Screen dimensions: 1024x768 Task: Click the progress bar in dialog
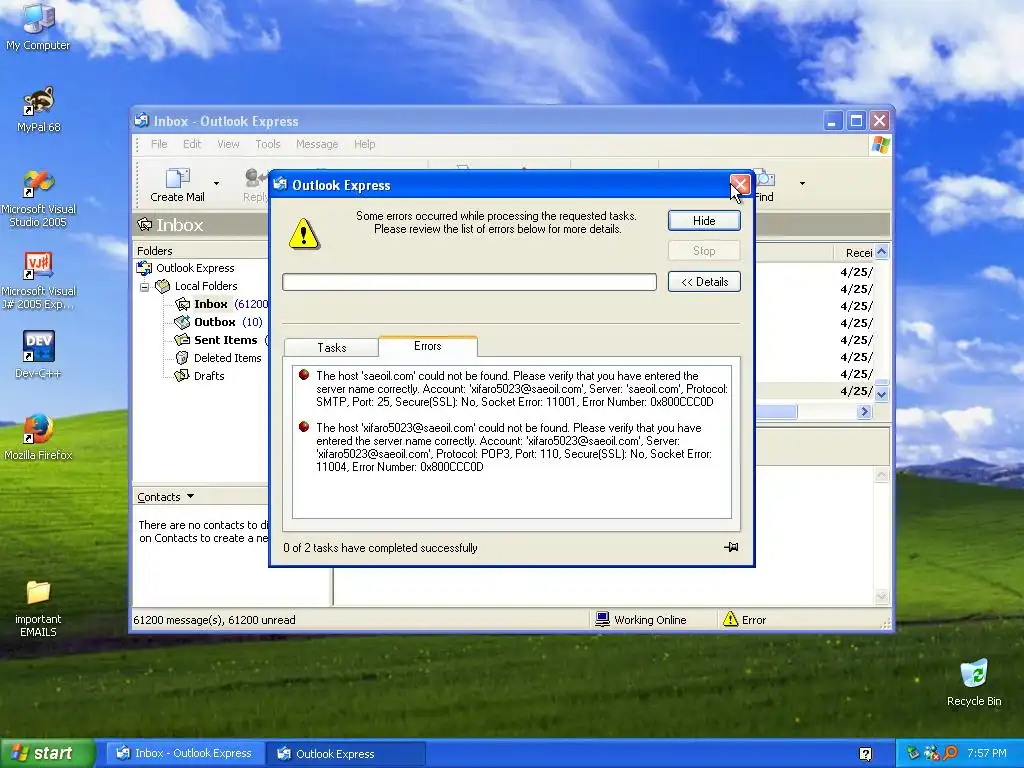[469, 281]
